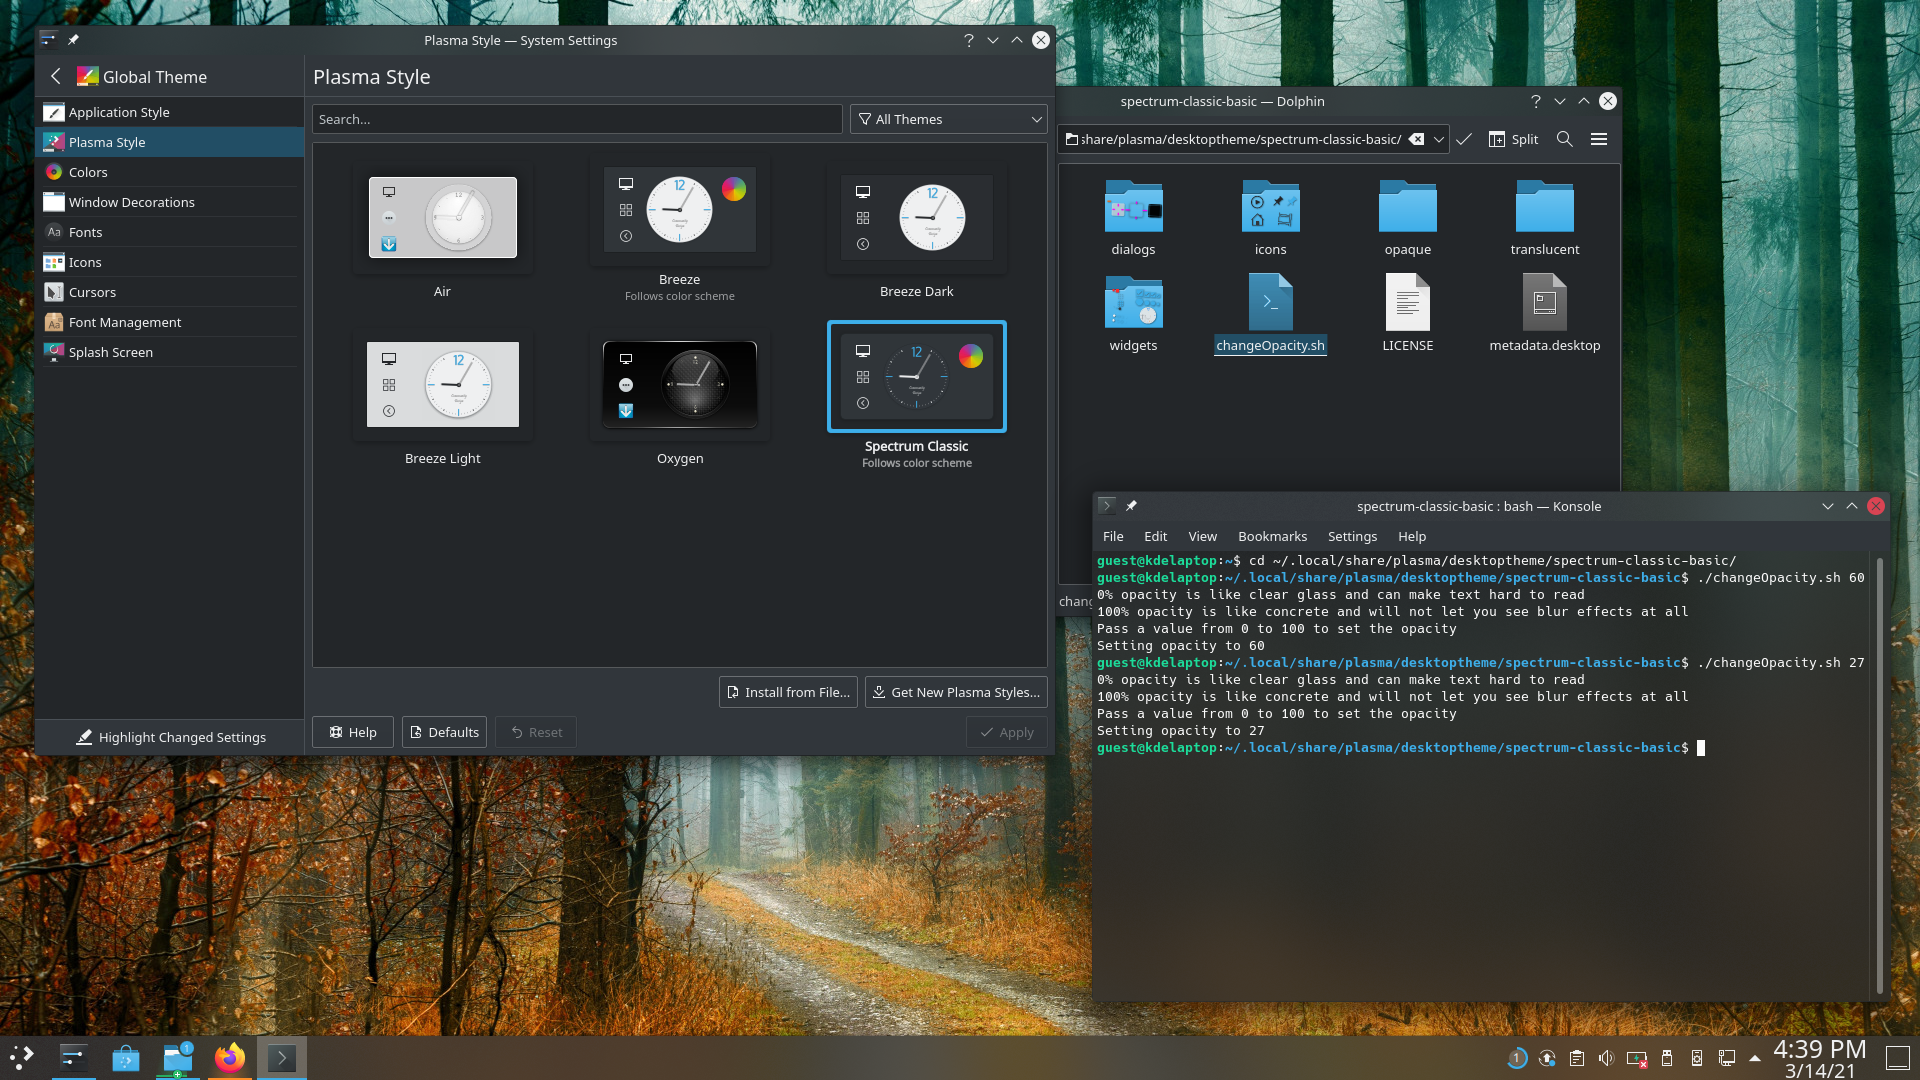
Task: Click the Apply button
Action: tap(1007, 732)
